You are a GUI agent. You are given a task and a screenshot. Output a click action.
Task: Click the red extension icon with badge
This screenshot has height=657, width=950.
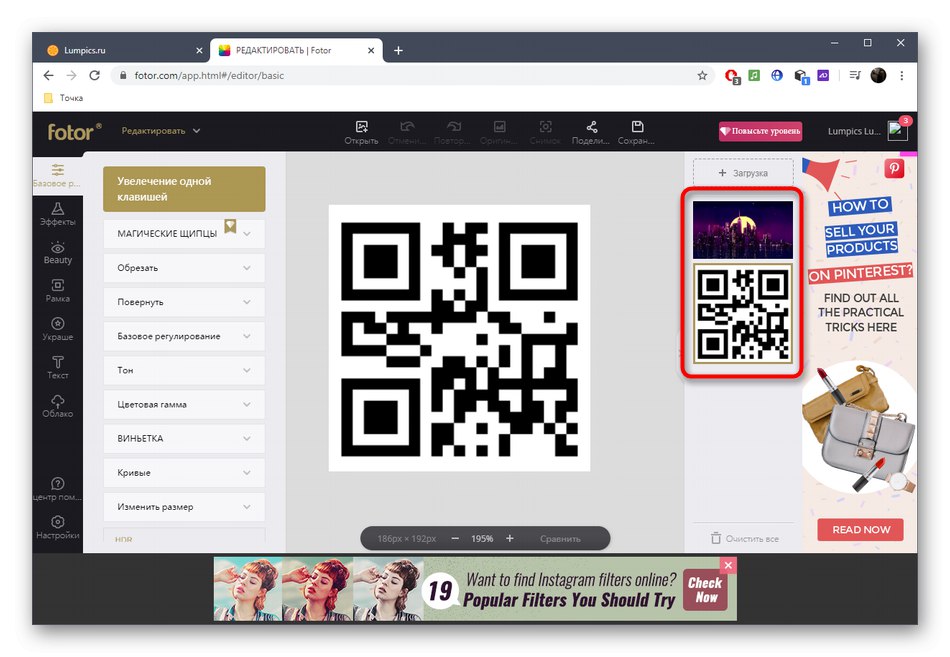pyautogui.click(x=732, y=76)
